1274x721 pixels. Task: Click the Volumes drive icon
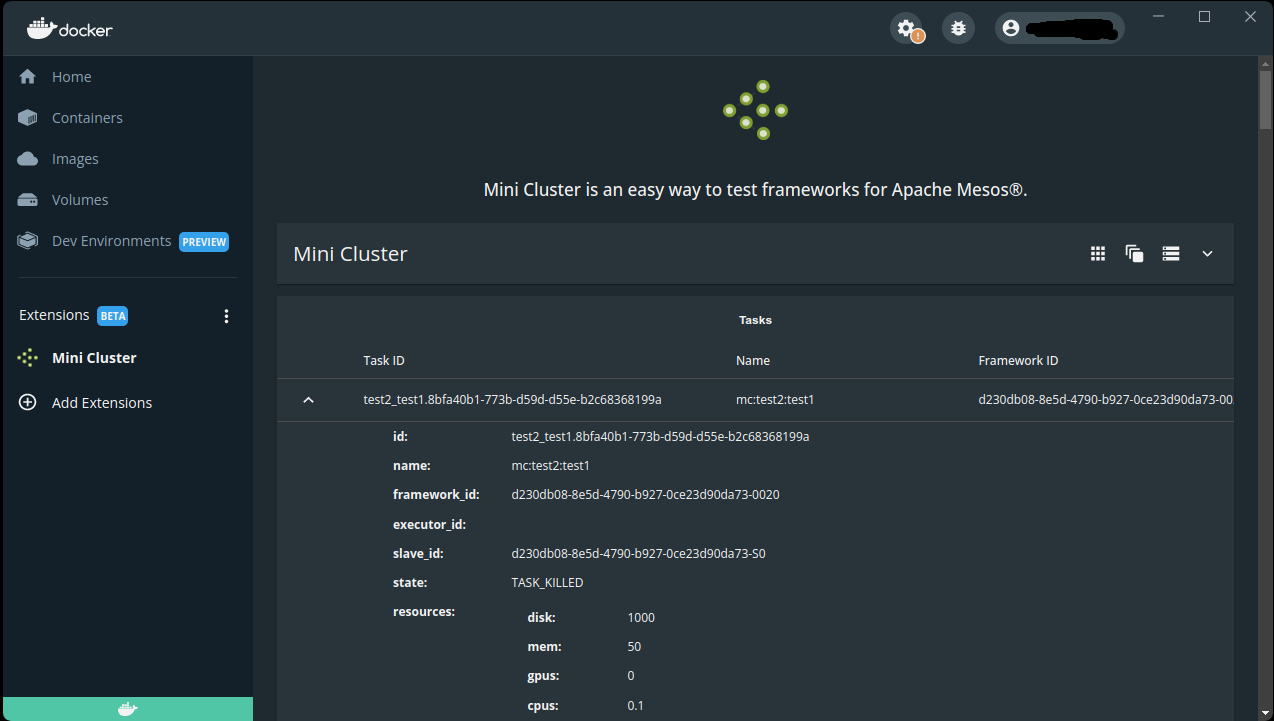[28, 200]
